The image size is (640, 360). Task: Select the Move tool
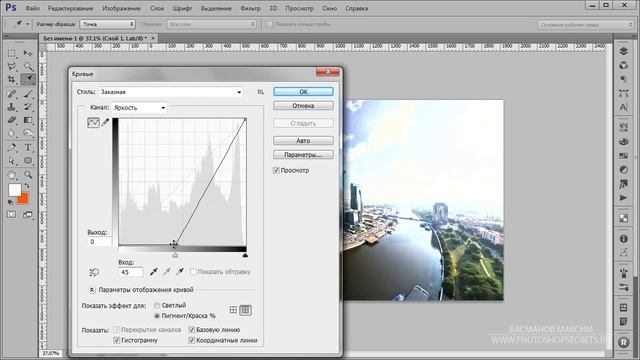pos(28,53)
